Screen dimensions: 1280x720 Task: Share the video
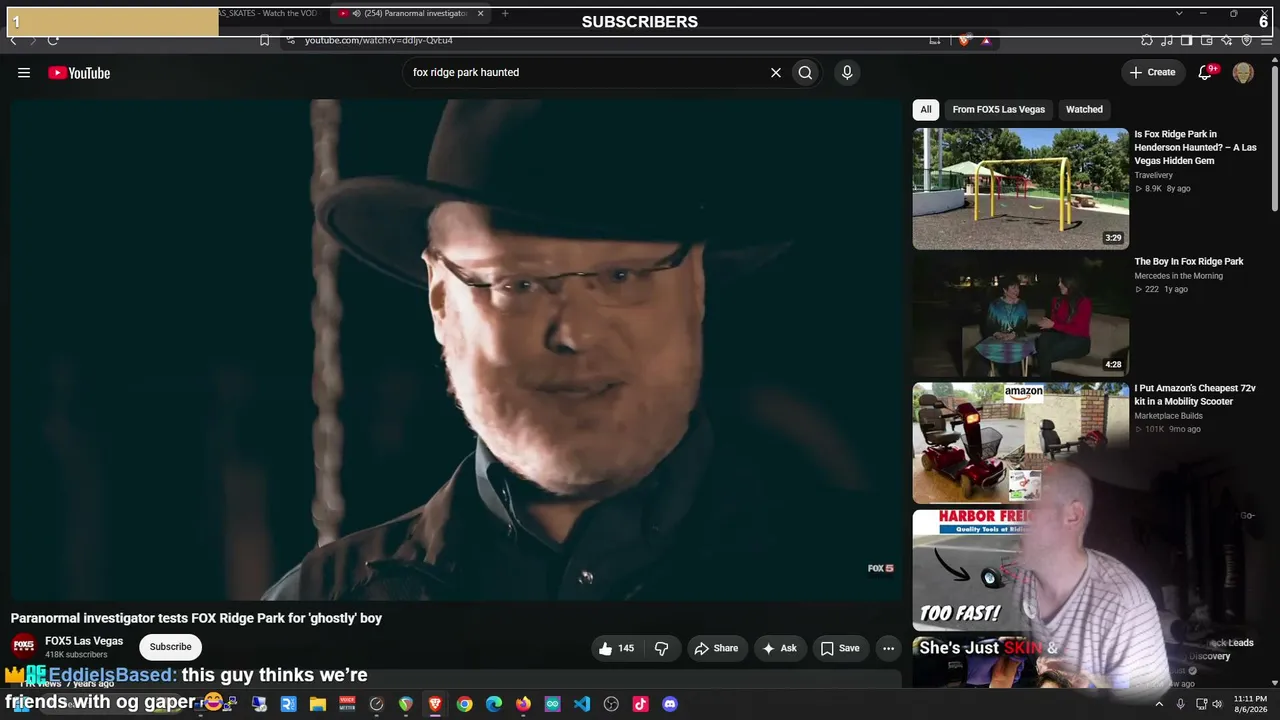[716, 649]
